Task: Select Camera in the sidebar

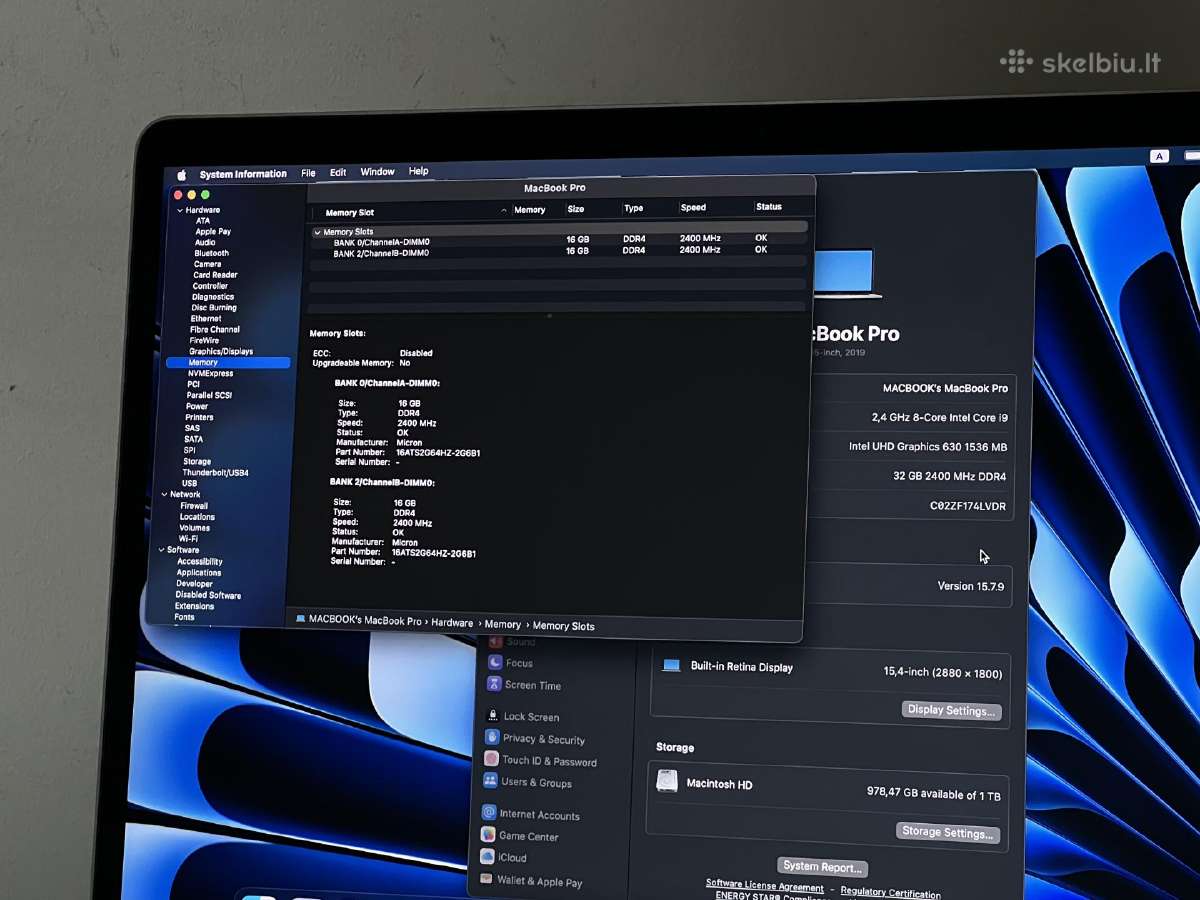Action: point(208,265)
